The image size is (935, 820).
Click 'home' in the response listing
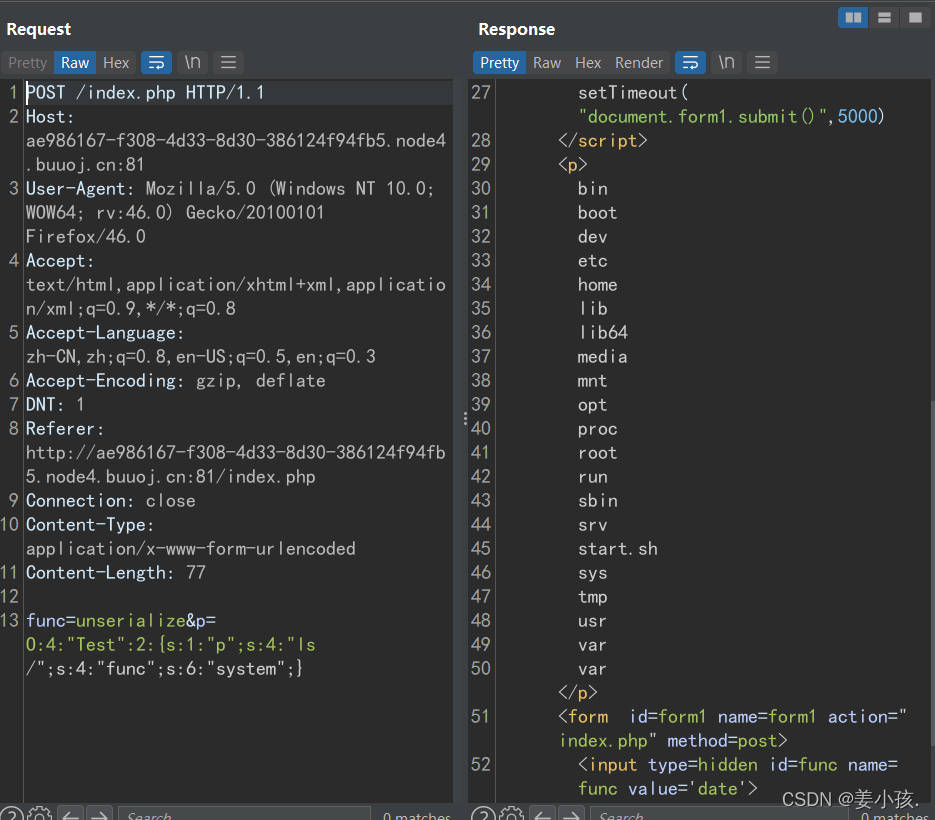[597, 284]
